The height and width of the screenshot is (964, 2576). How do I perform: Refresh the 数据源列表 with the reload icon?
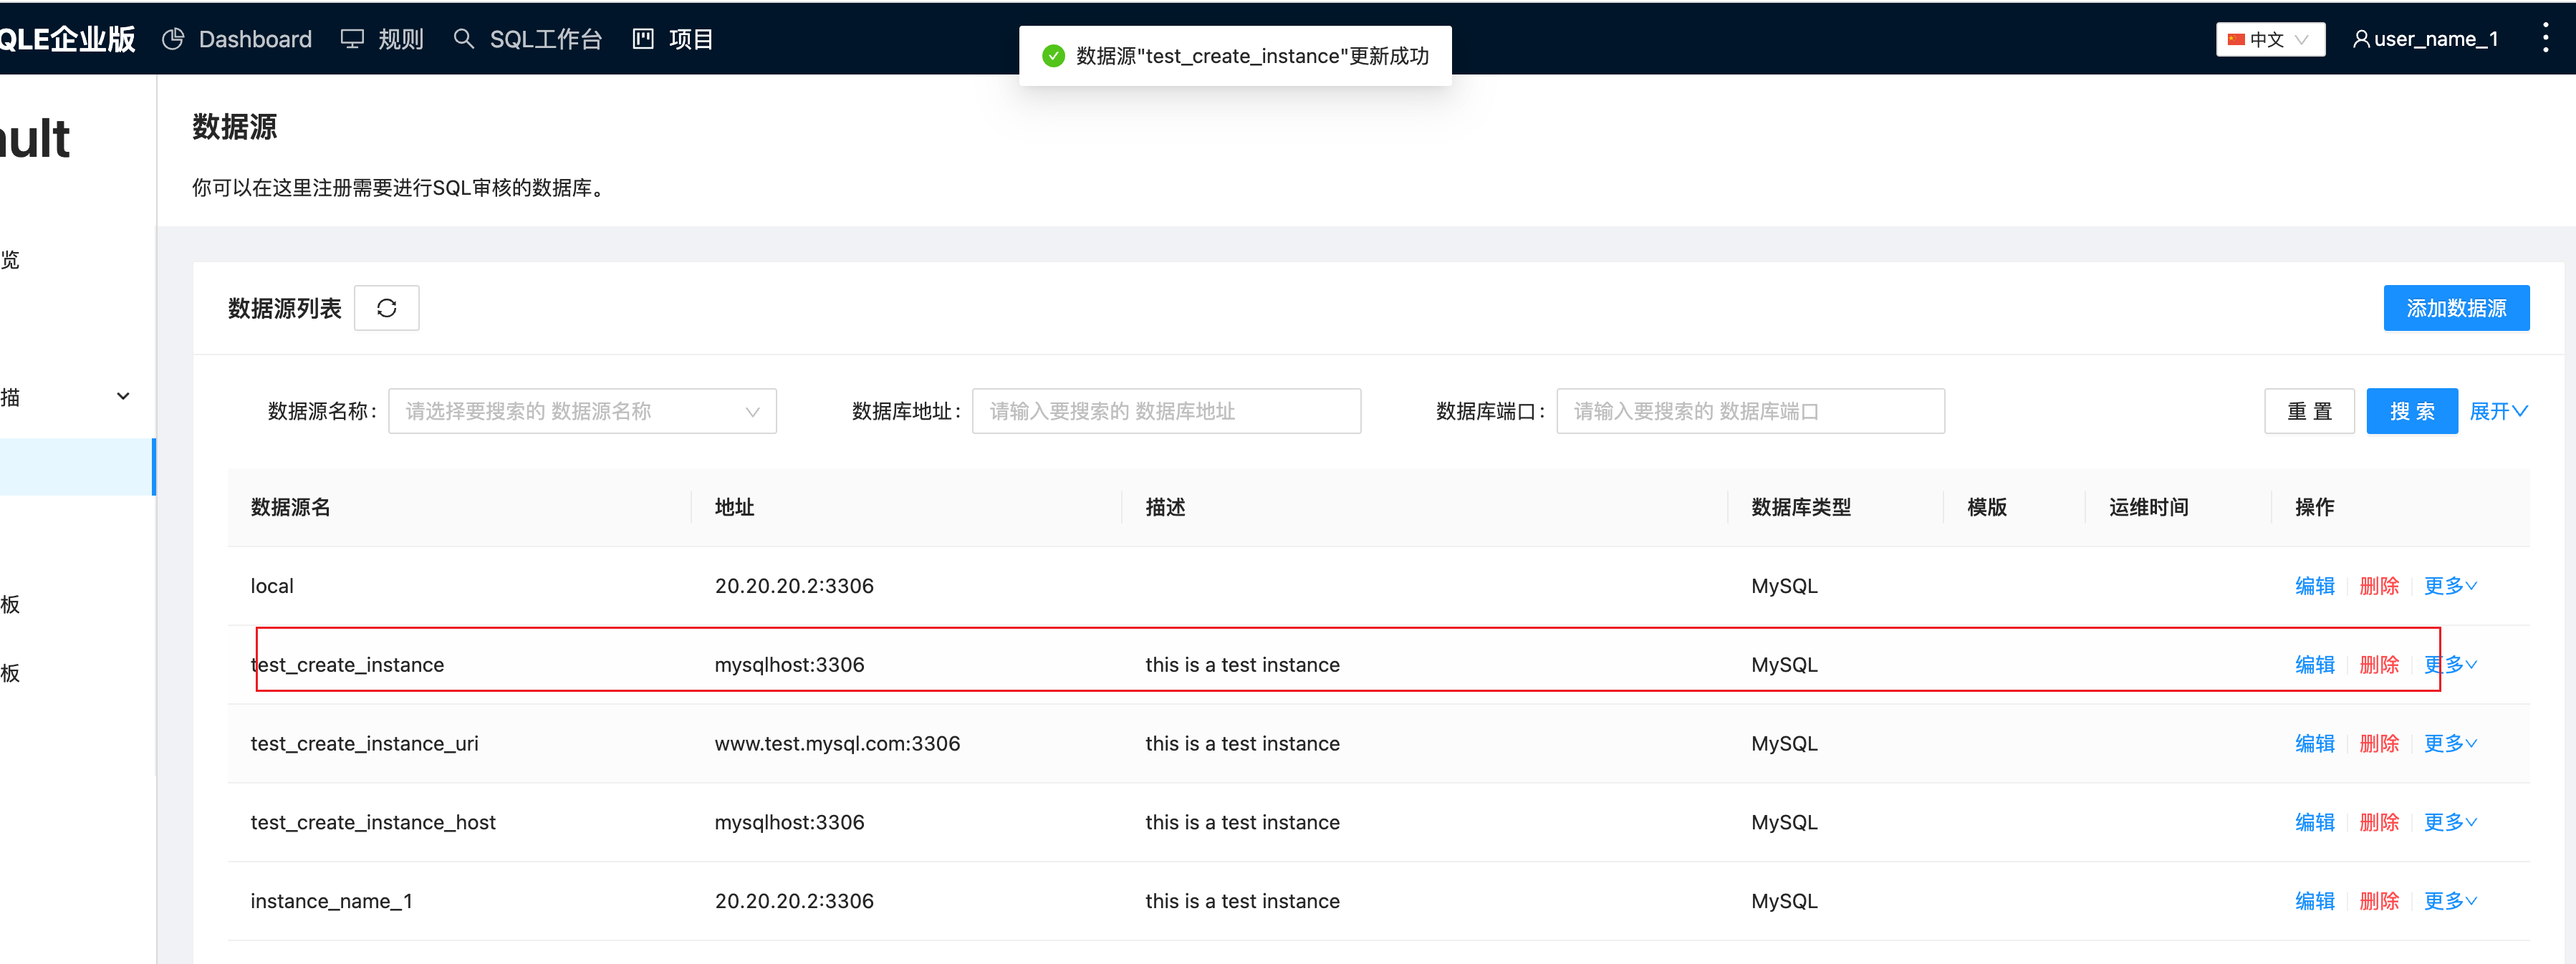[387, 307]
